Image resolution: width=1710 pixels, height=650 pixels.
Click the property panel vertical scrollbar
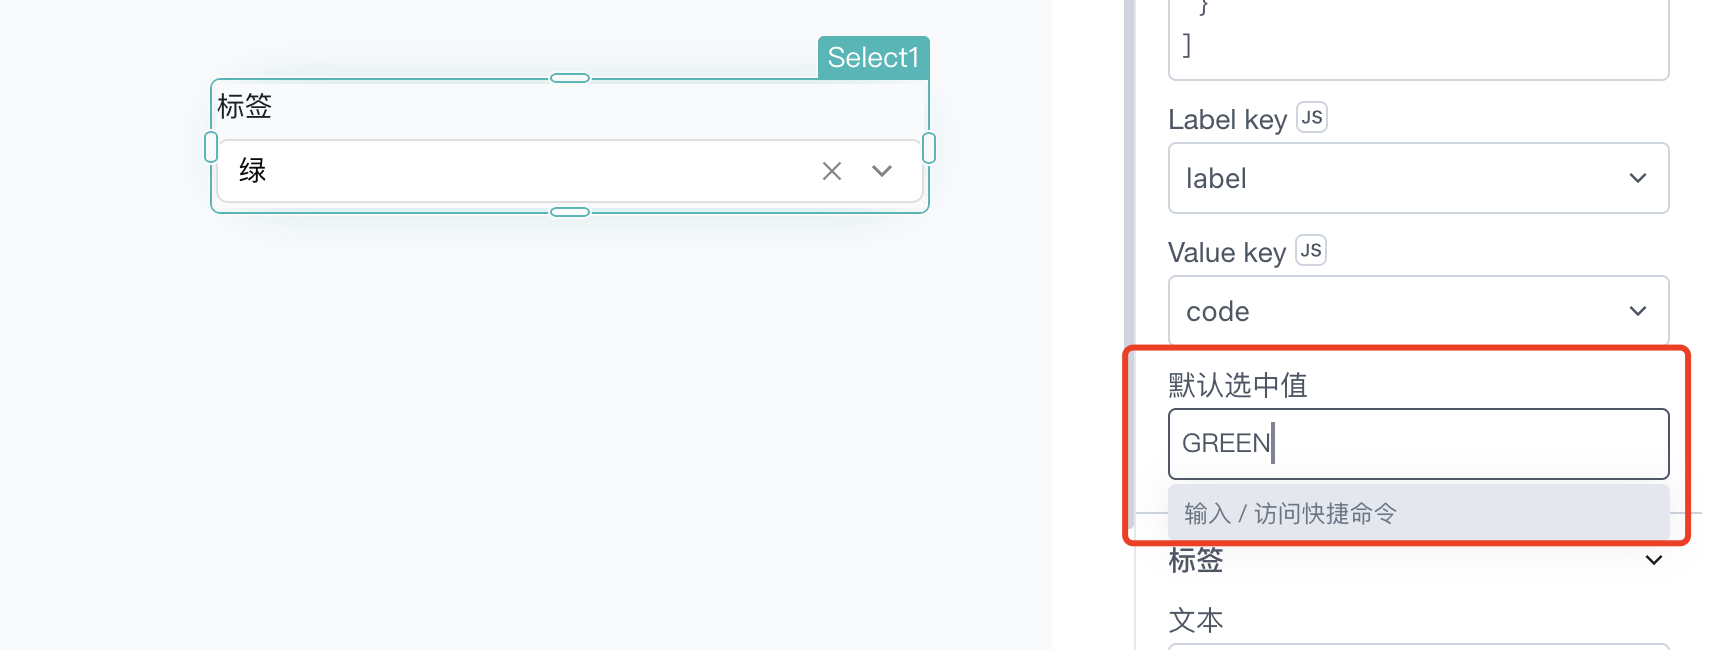click(1129, 170)
